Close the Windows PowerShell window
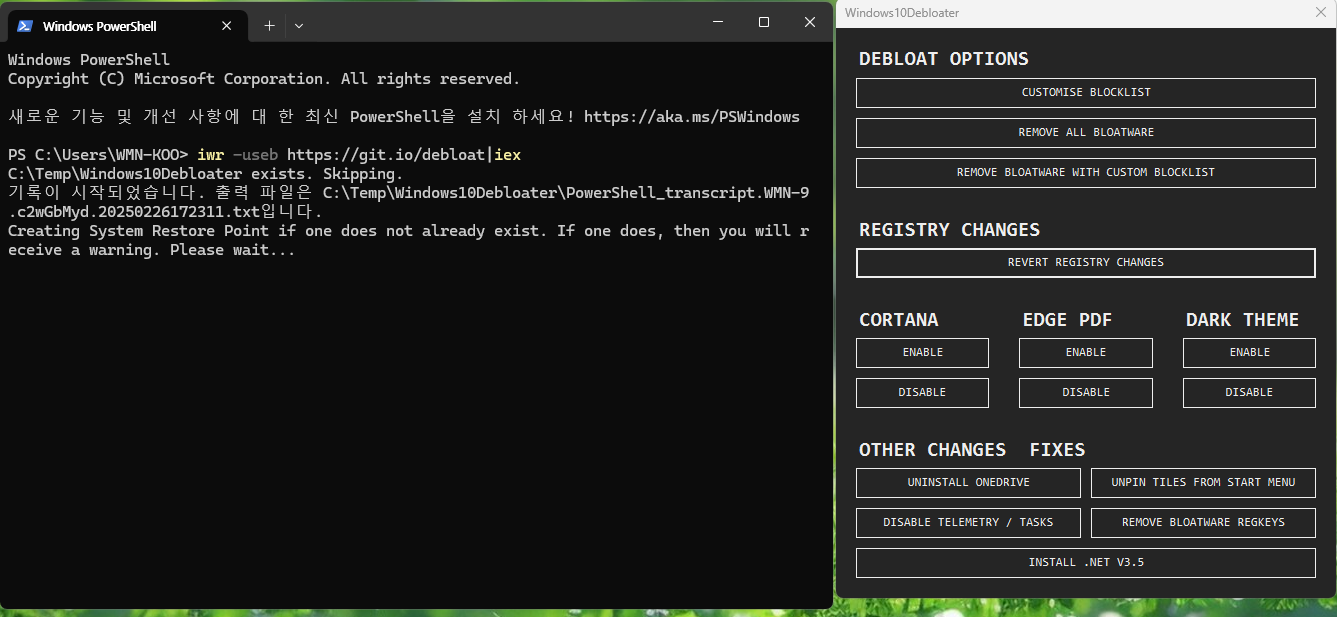This screenshot has width=1337, height=617. click(810, 22)
